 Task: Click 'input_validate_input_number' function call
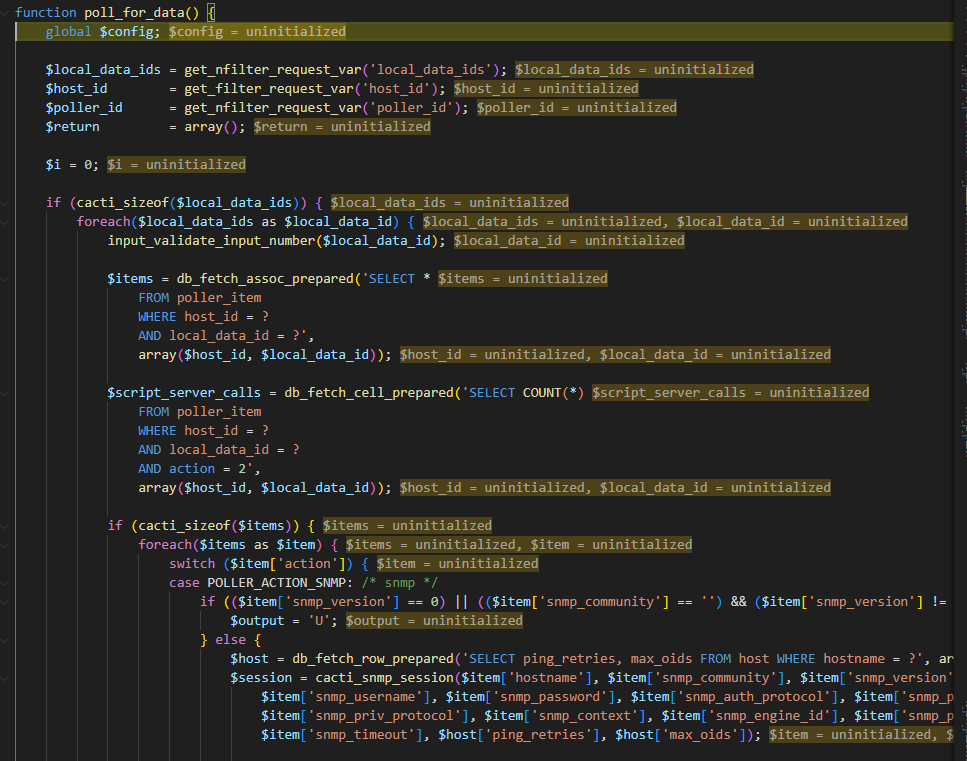coord(211,241)
